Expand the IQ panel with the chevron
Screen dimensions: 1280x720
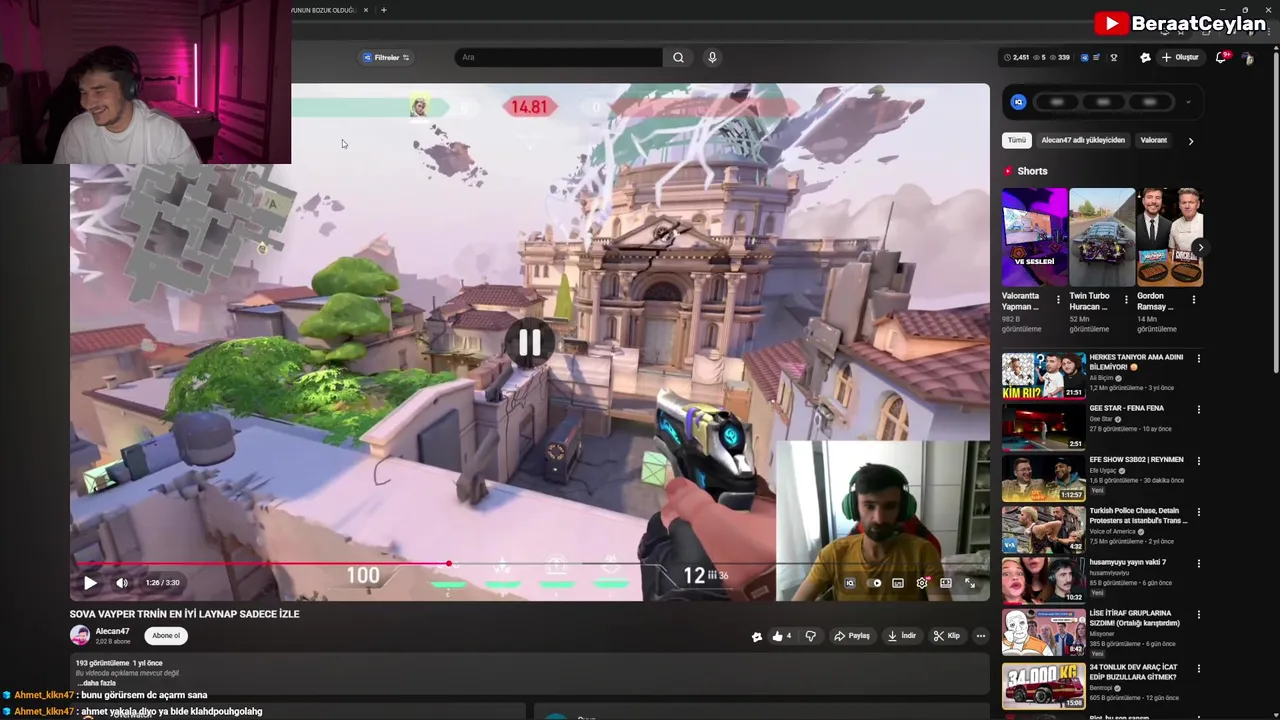(1188, 102)
